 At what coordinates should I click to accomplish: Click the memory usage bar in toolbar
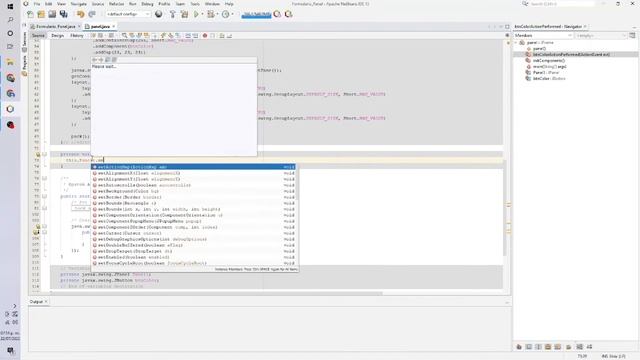tap(256, 14)
